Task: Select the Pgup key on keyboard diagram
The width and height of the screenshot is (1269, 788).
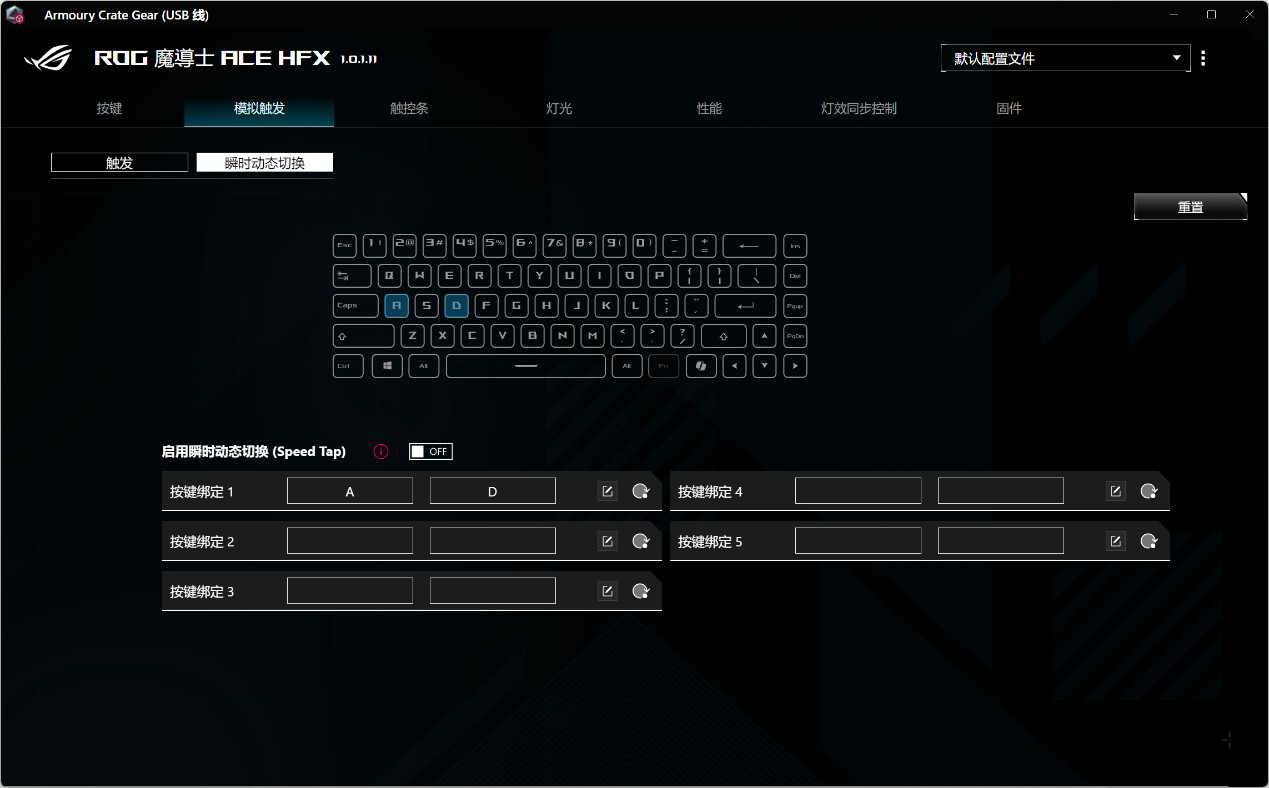Action: point(795,306)
